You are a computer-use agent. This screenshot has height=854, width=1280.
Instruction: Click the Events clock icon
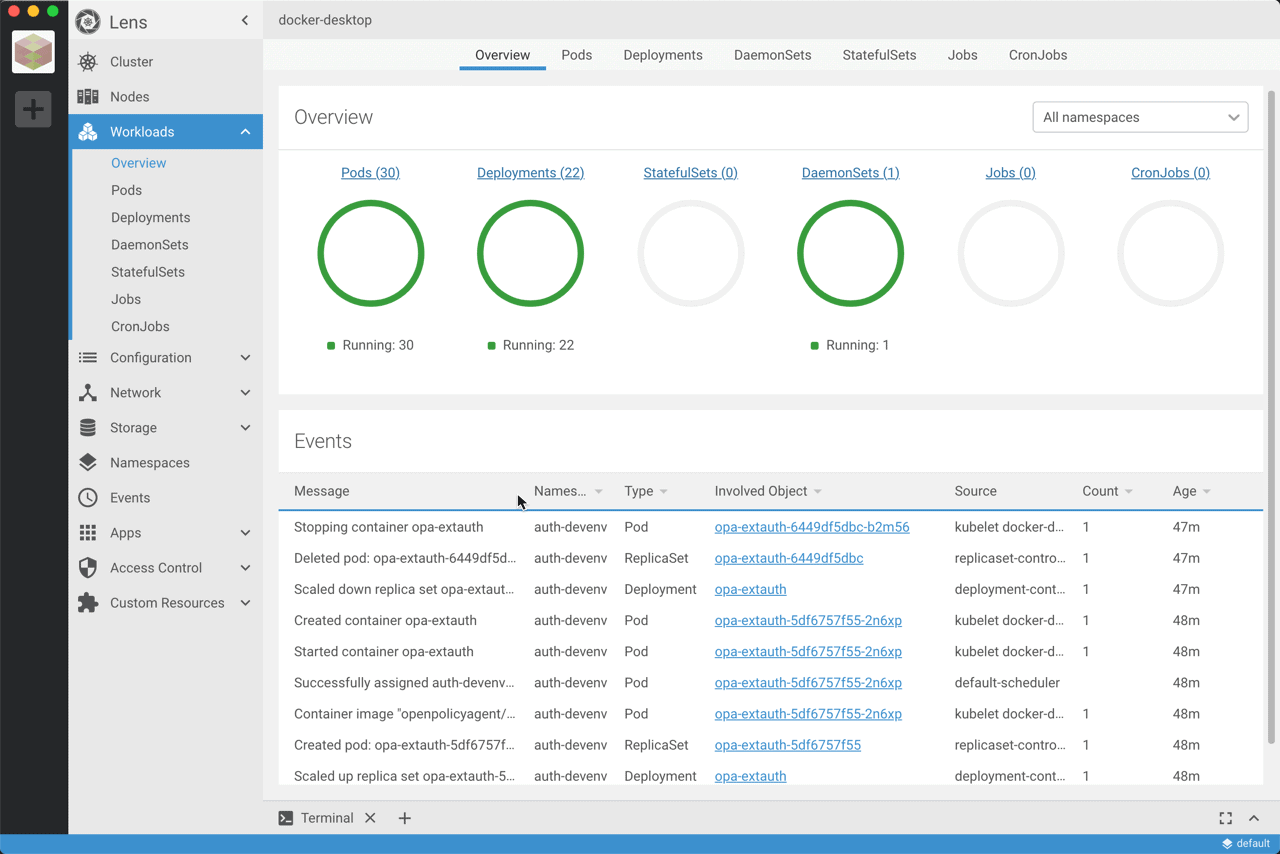click(x=88, y=498)
